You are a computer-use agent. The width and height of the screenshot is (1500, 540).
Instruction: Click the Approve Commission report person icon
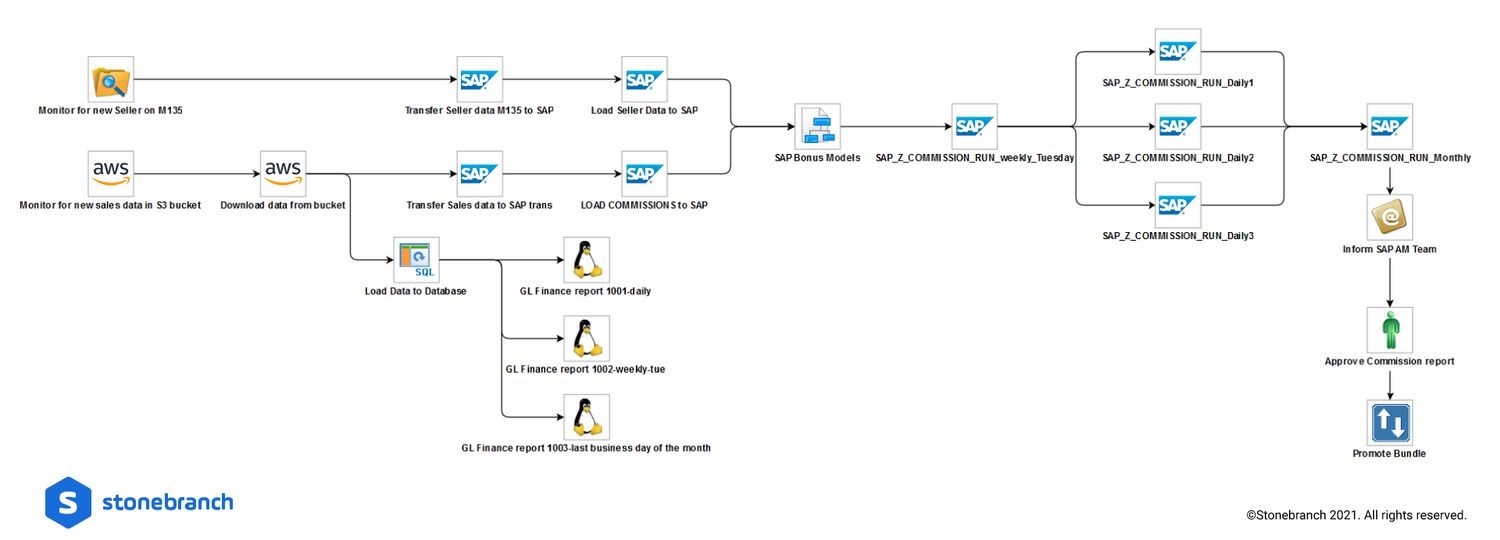1390,329
